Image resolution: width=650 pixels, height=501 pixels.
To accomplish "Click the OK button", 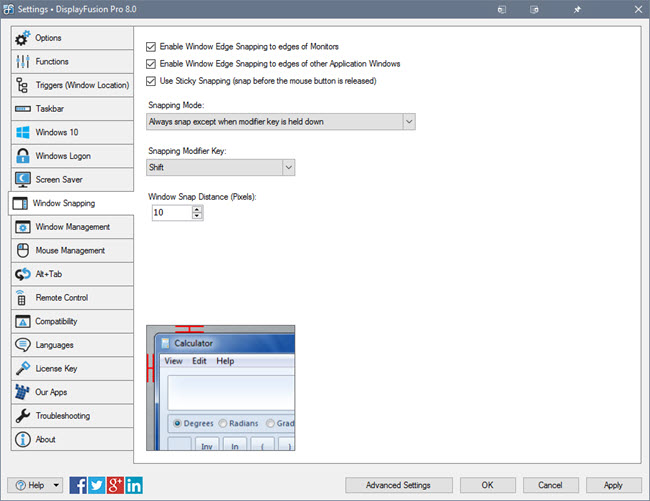I will 488,485.
